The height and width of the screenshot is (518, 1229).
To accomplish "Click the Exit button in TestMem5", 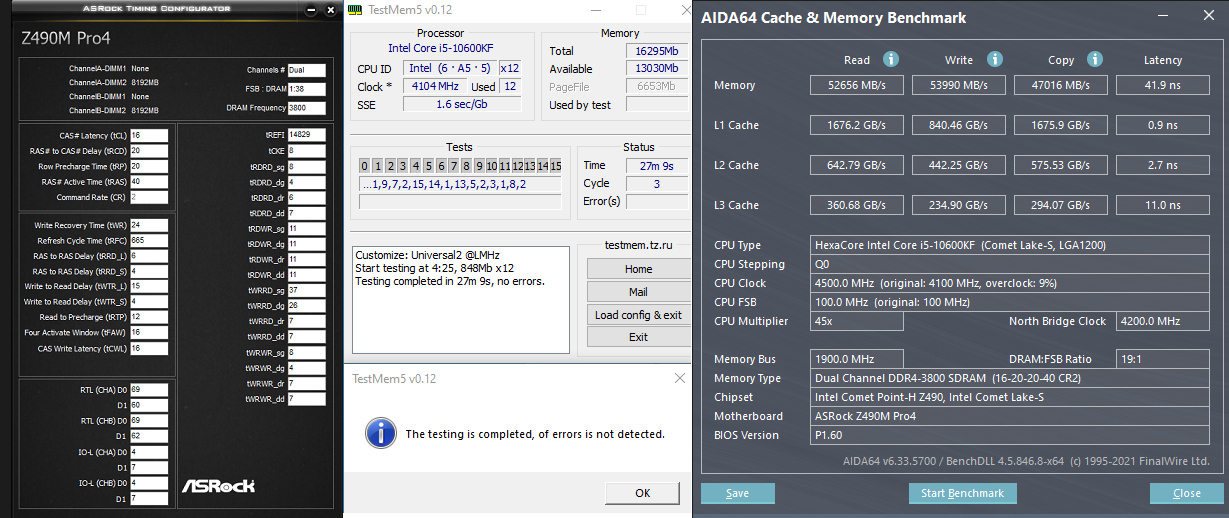I will (638, 337).
